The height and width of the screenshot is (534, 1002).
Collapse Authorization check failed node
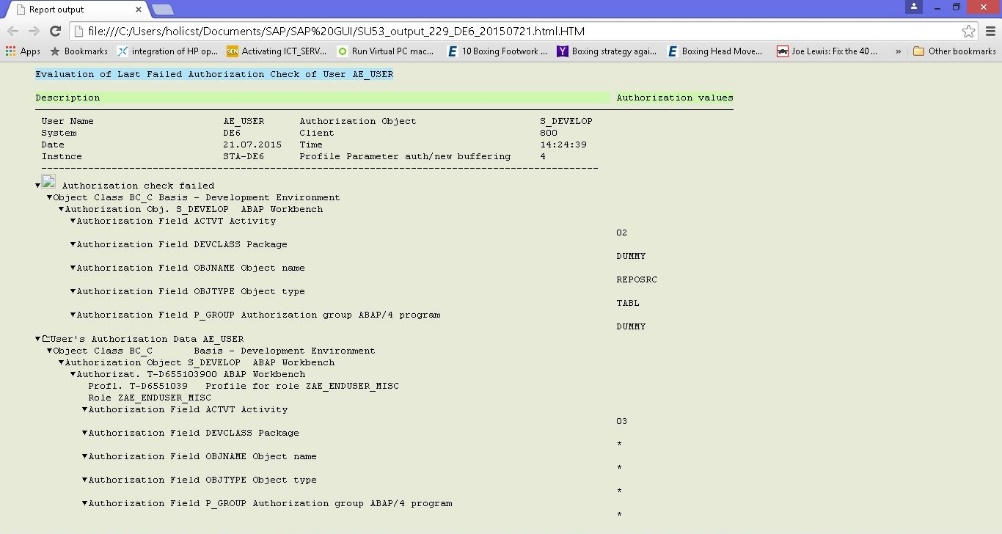click(x=38, y=185)
